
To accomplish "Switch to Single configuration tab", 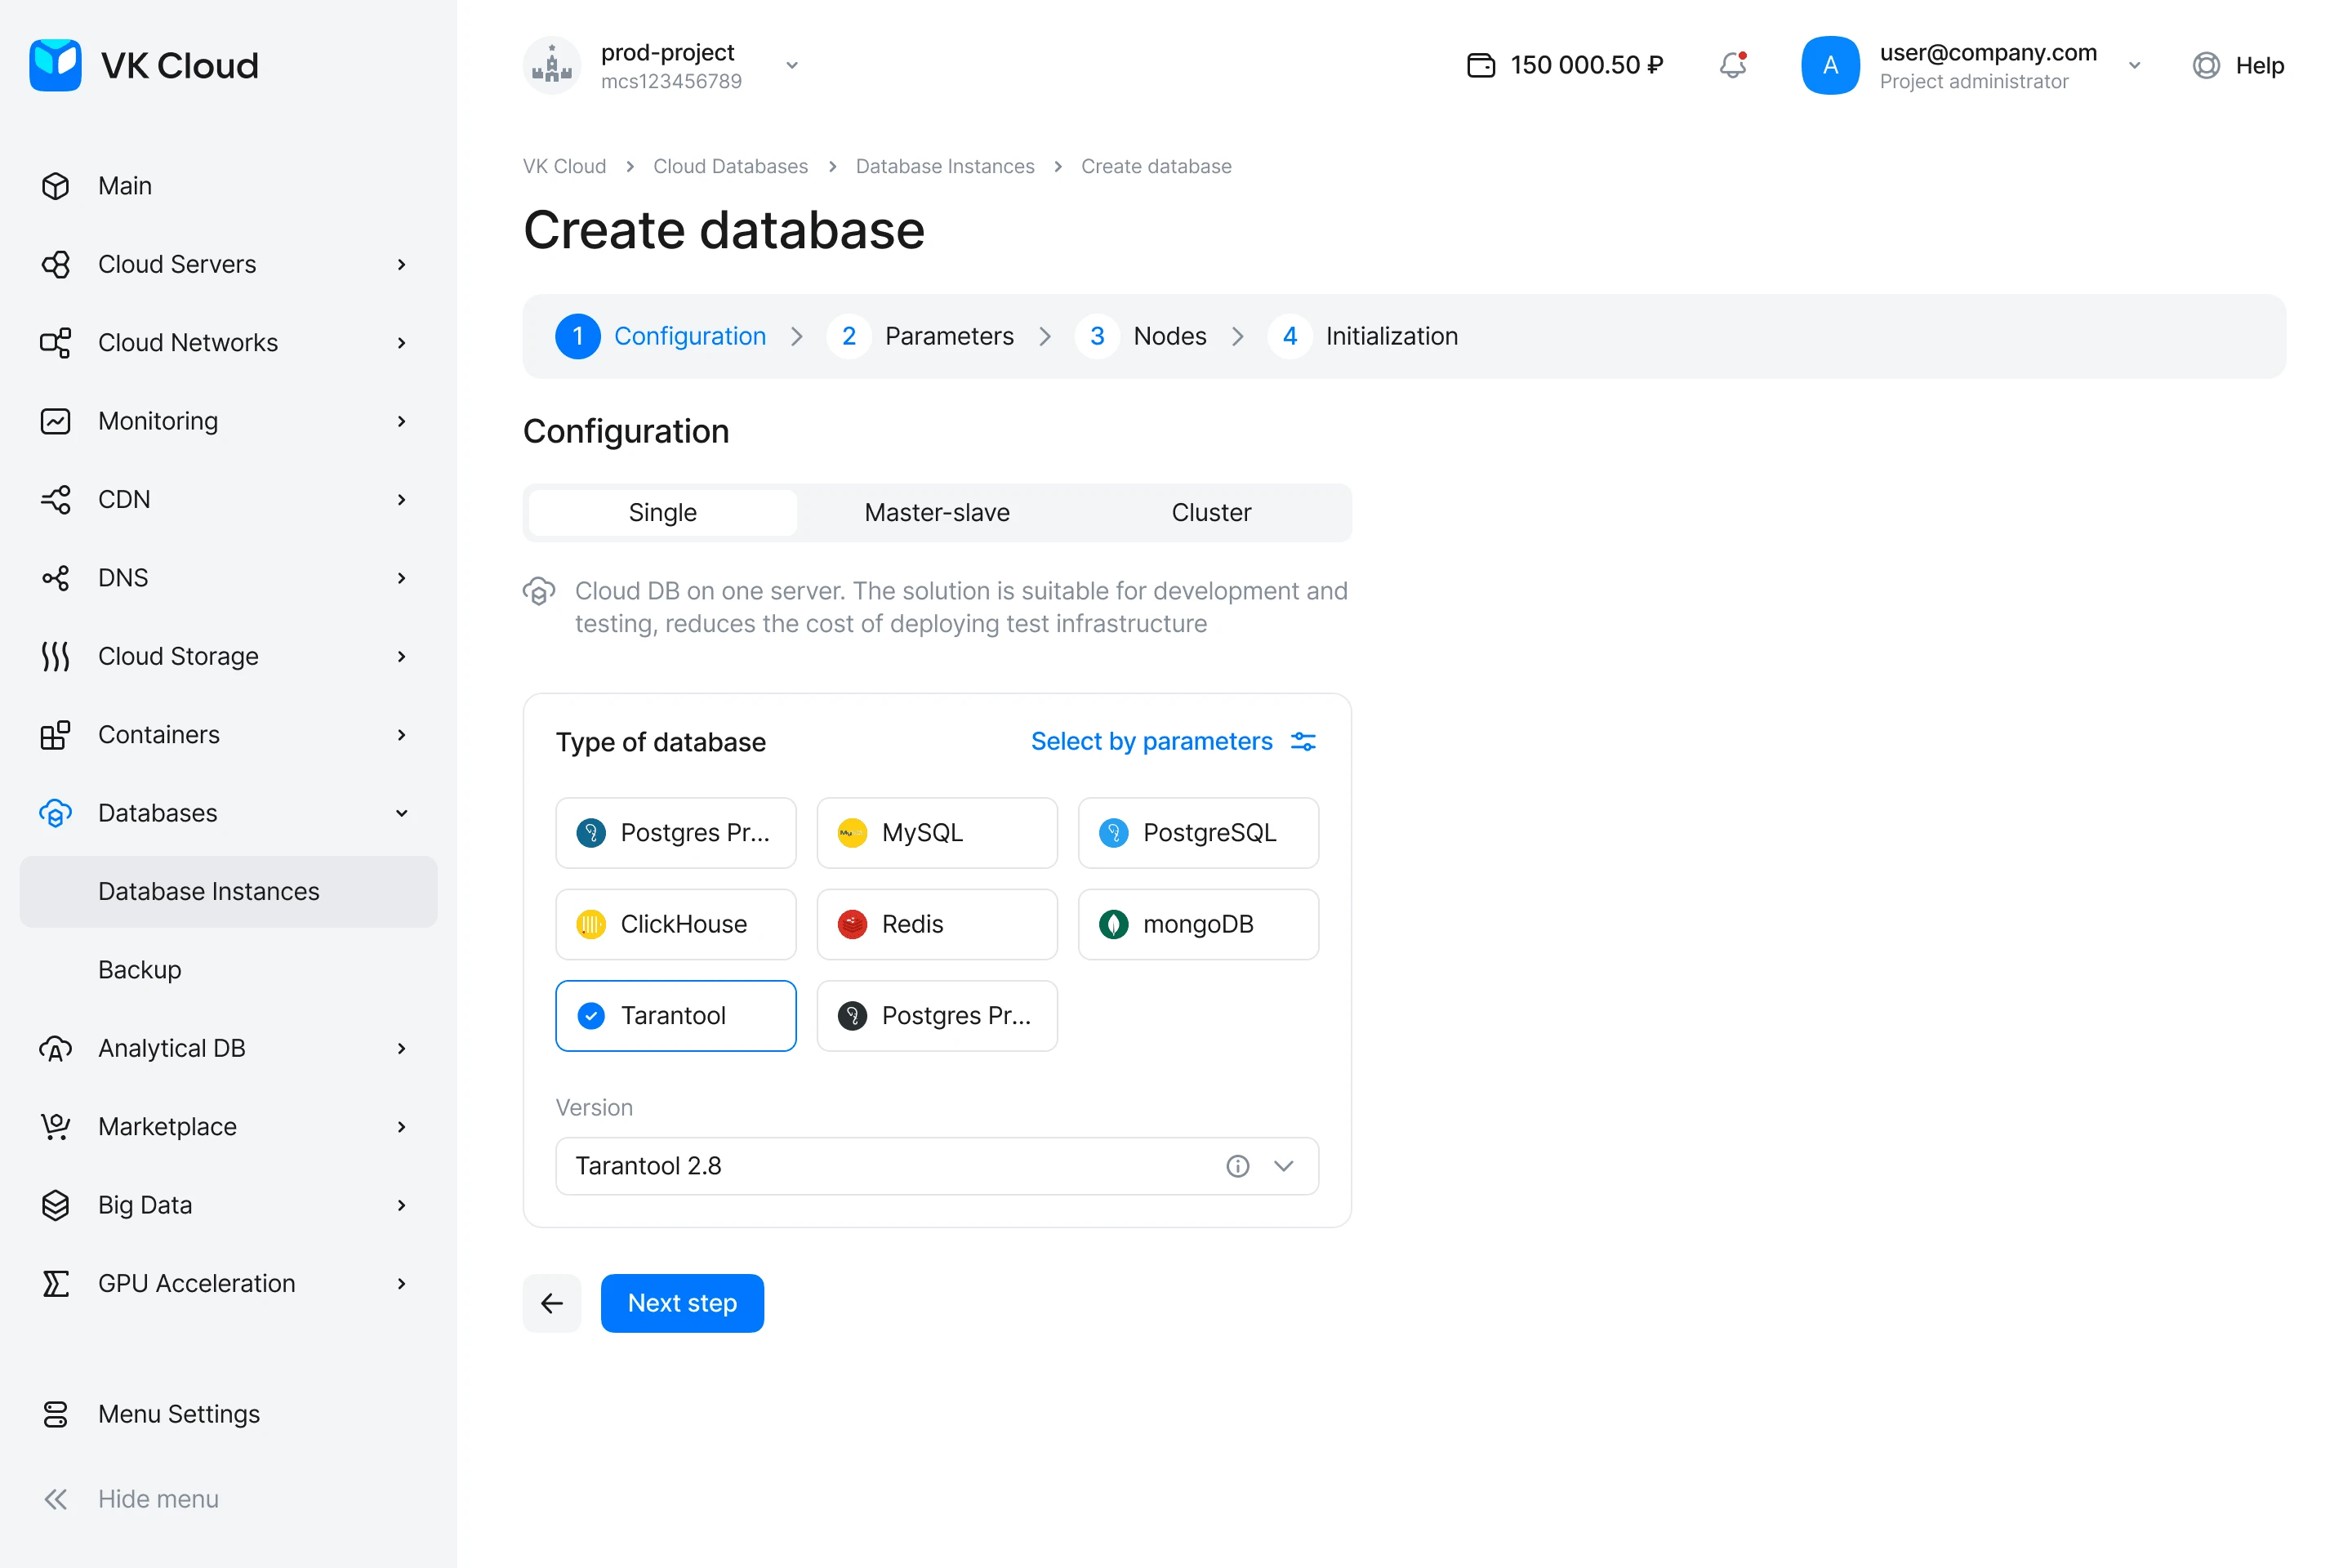I will (x=663, y=513).
